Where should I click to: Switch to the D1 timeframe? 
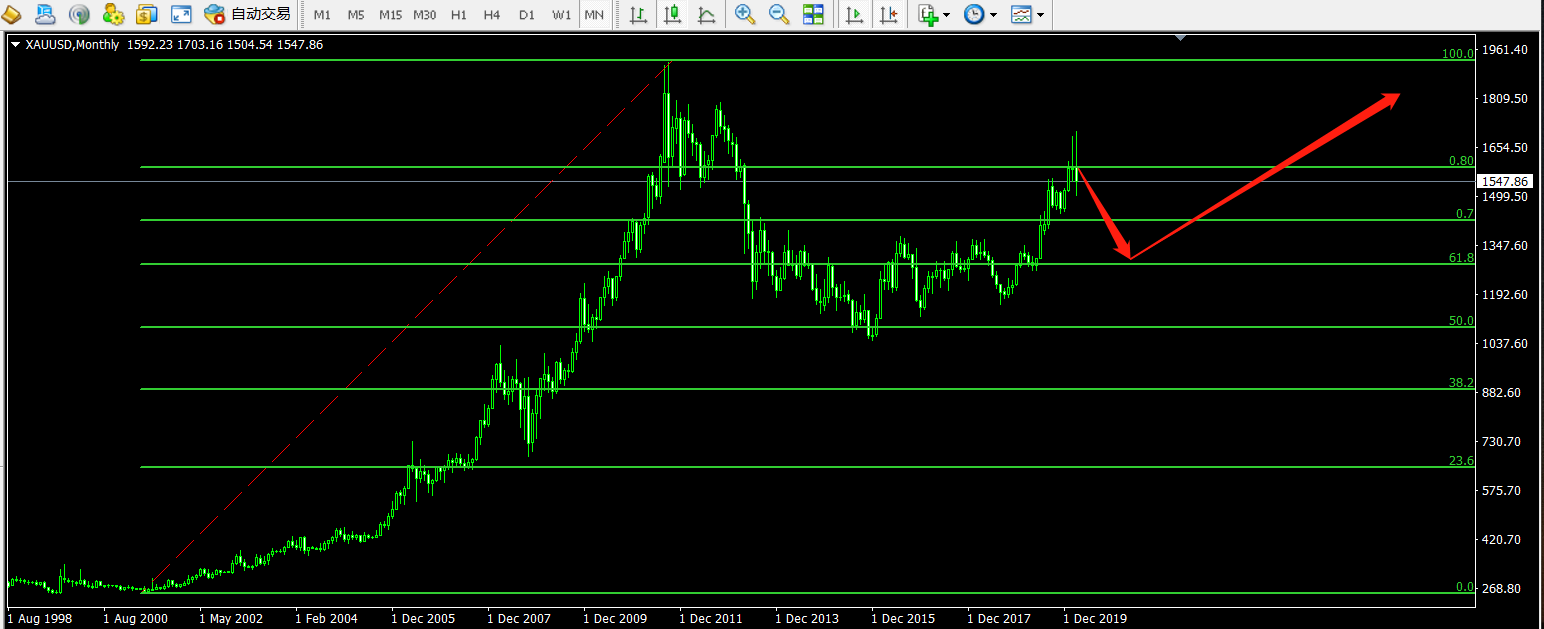pyautogui.click(x=527, y=15)
